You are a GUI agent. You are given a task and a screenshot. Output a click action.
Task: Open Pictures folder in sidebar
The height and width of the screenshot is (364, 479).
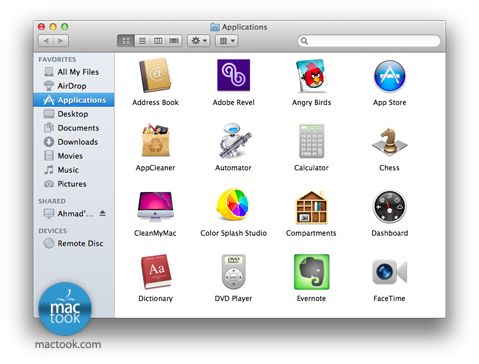click(74, 184)
